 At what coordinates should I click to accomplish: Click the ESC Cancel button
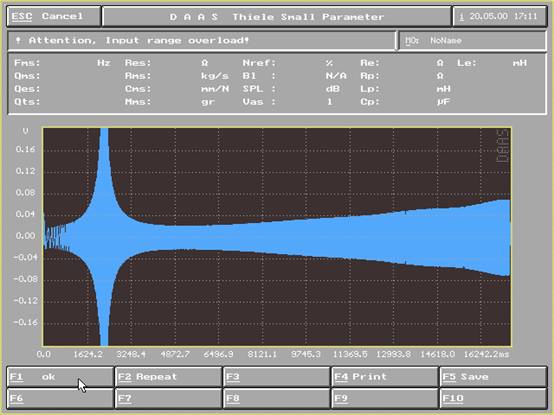click(x=54, y=16)
